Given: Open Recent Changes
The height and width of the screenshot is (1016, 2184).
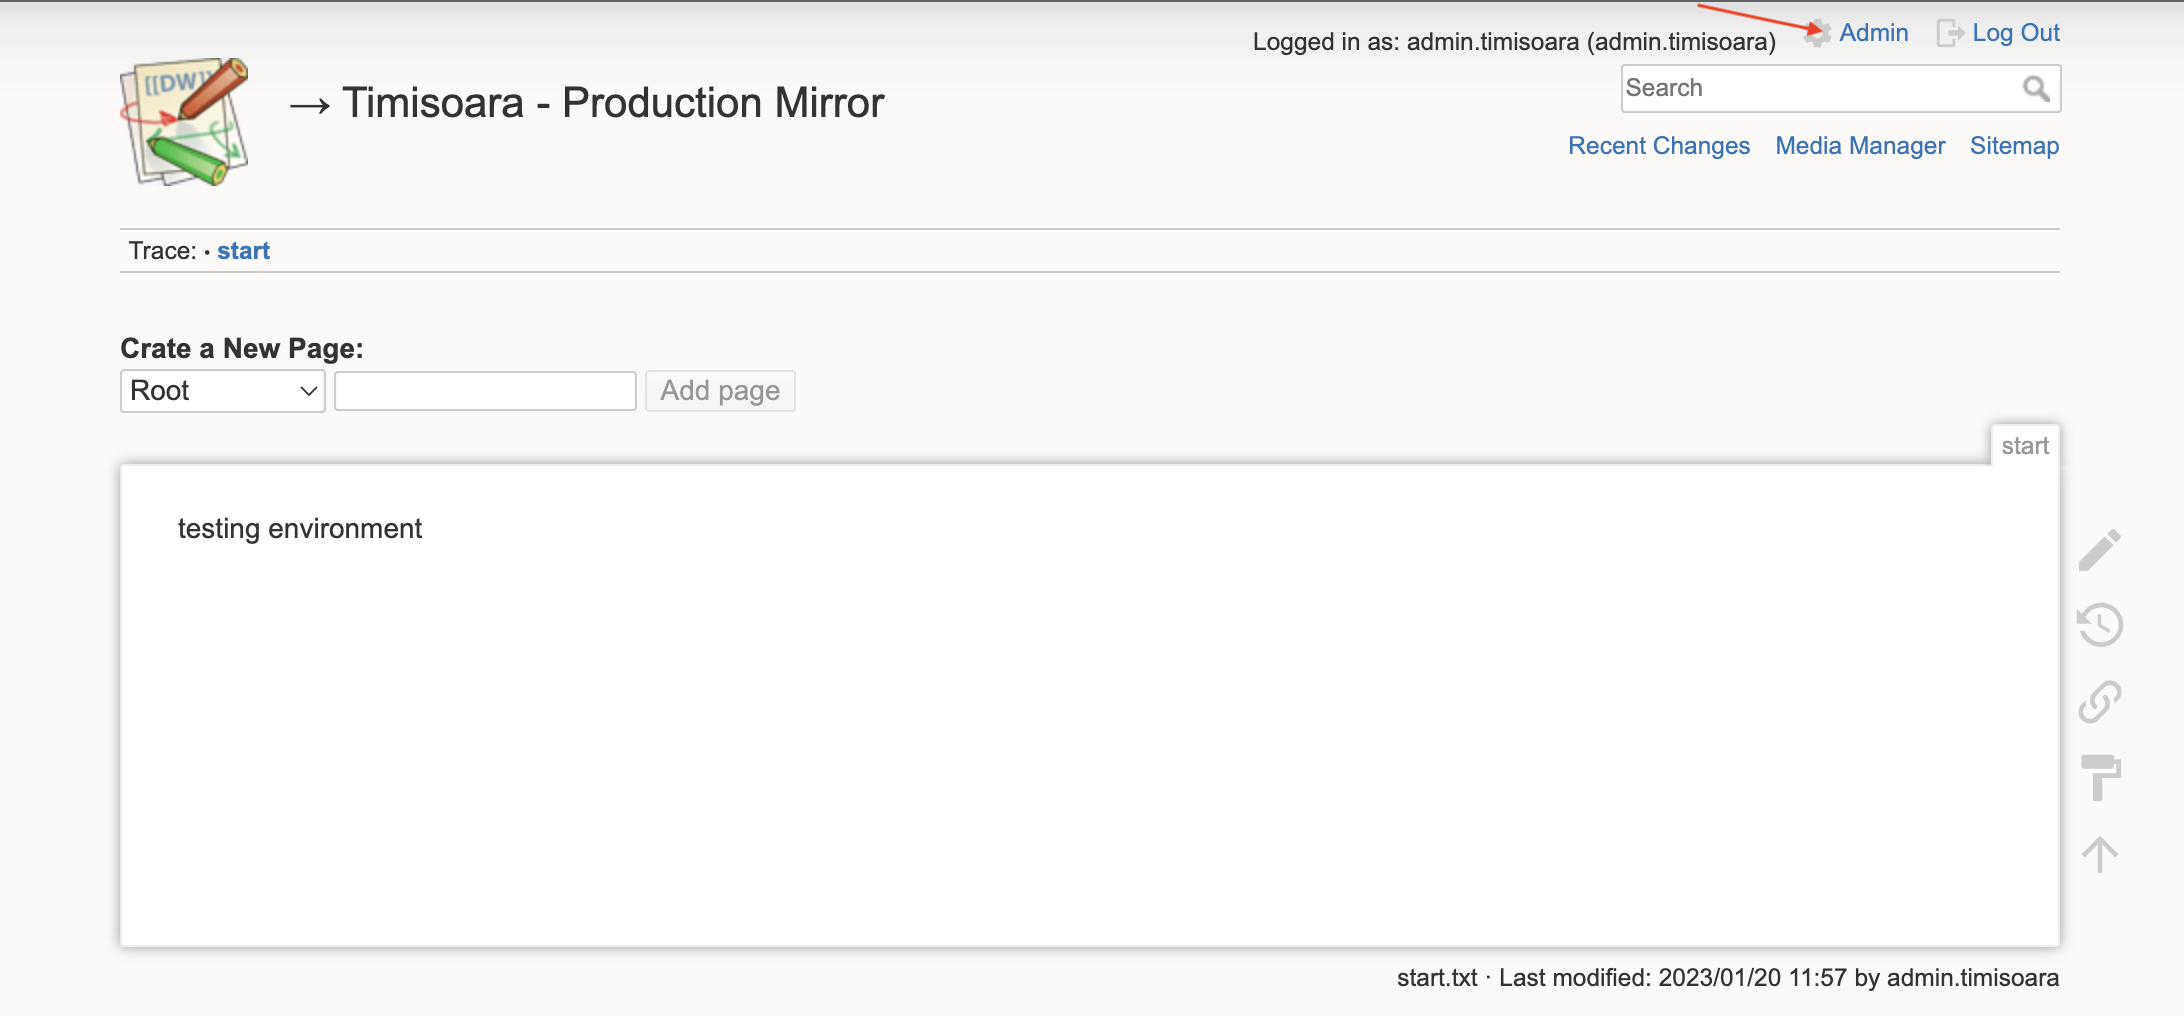Looking at the screenshot, I should point(1658,146).
